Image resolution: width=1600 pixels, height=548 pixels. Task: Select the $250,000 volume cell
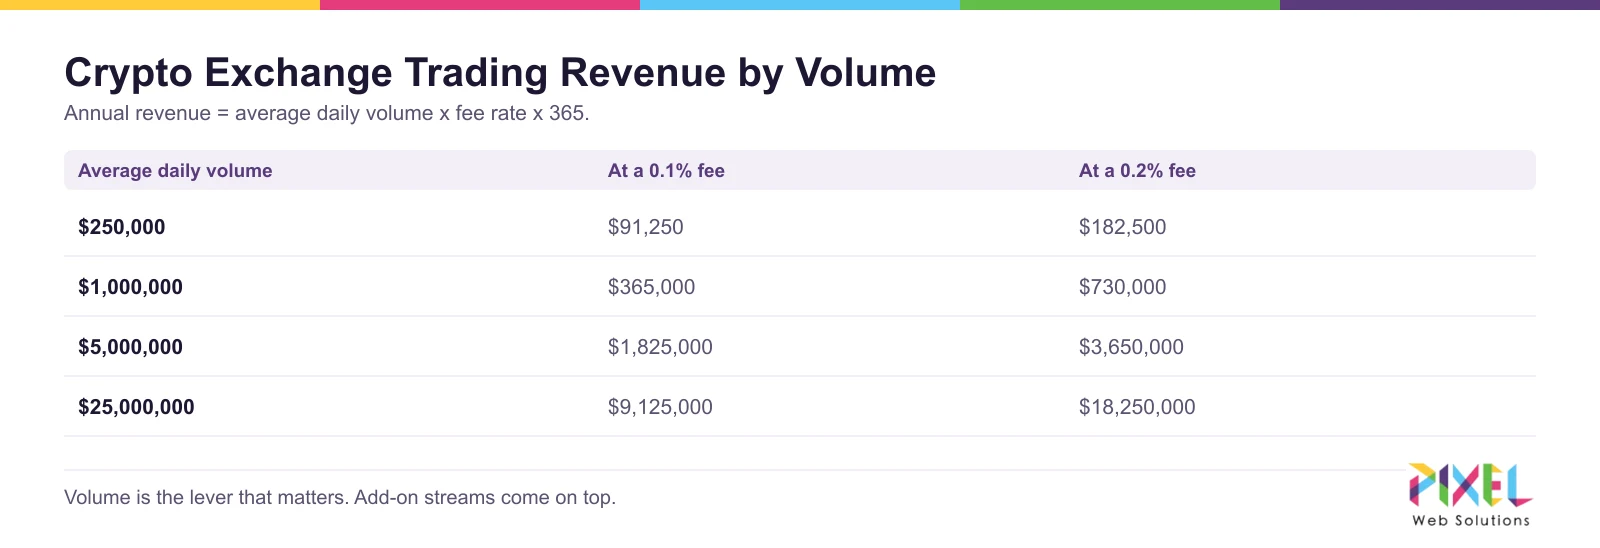122,227
